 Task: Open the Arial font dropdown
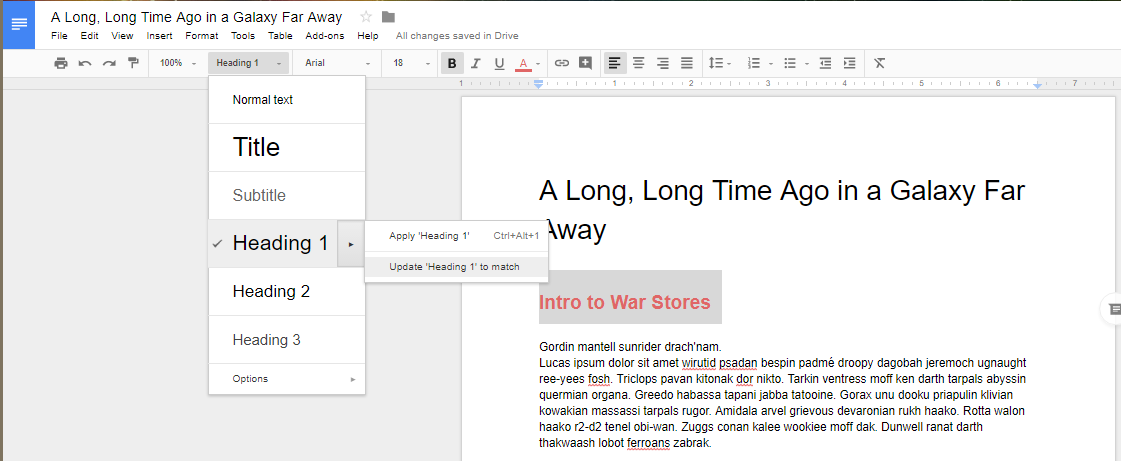coord(337,63)
